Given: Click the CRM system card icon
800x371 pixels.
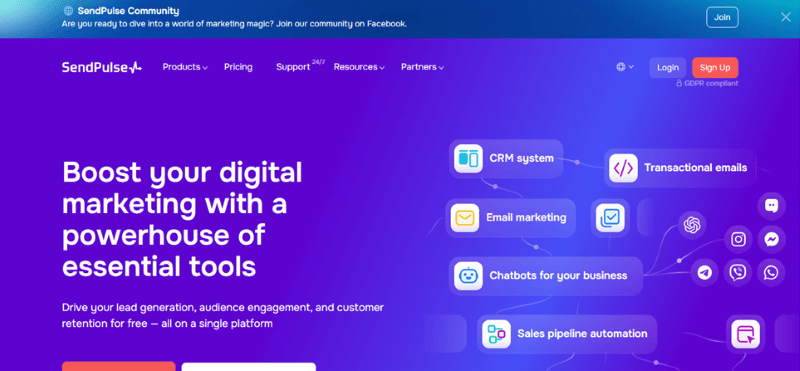Looking at the screenshot, I should 468,158.
